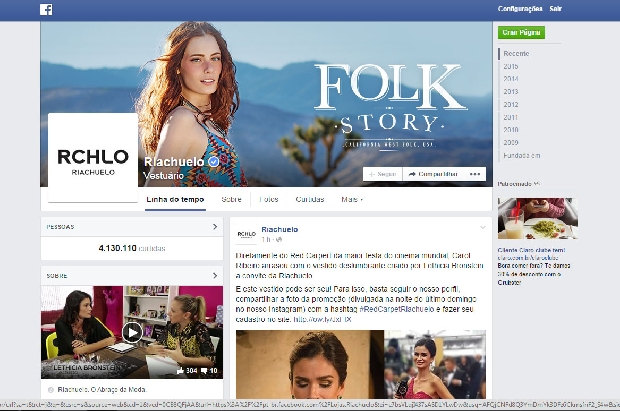Click the 4.130.110 curtidas count
Screen dimensions: 620x411
pos(132,248)
